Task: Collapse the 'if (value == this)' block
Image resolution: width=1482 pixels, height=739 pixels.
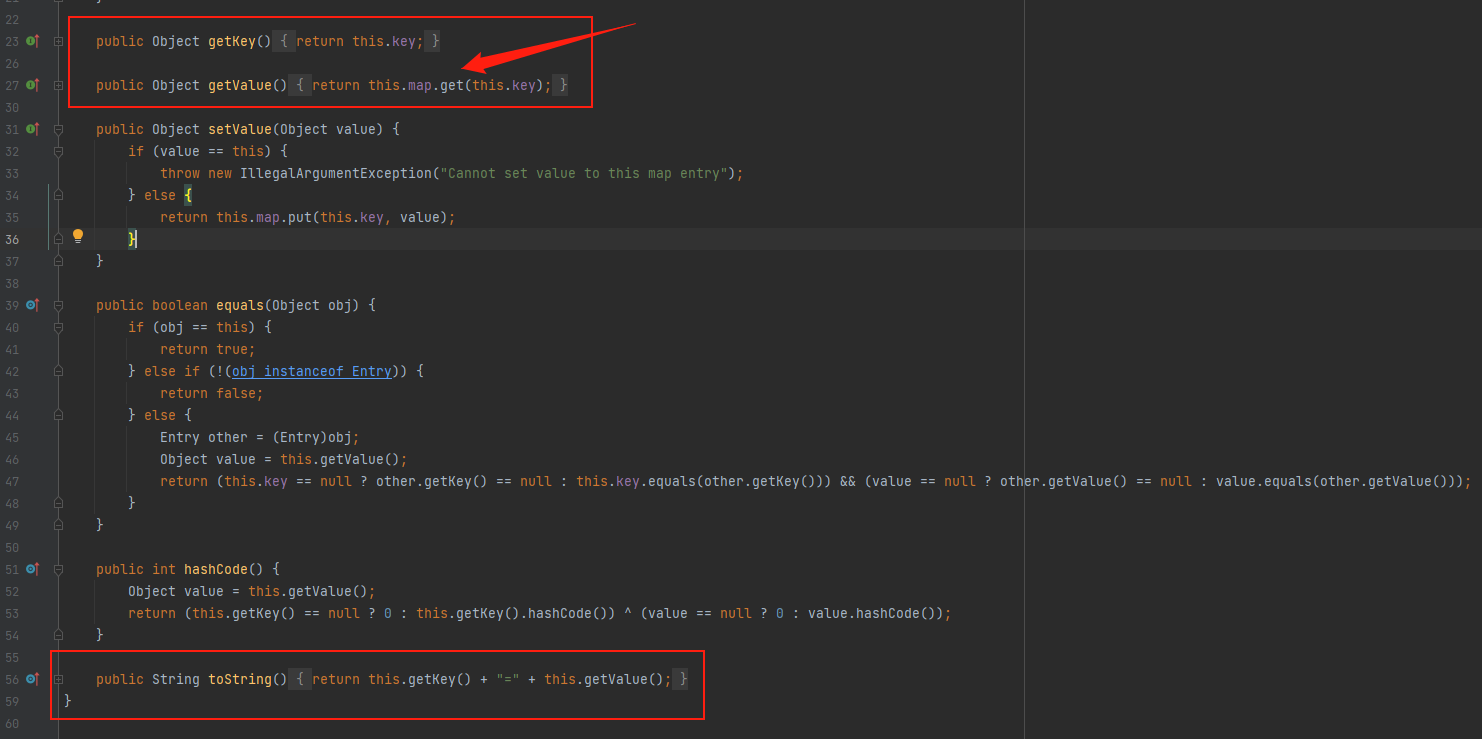Action: 58,151
